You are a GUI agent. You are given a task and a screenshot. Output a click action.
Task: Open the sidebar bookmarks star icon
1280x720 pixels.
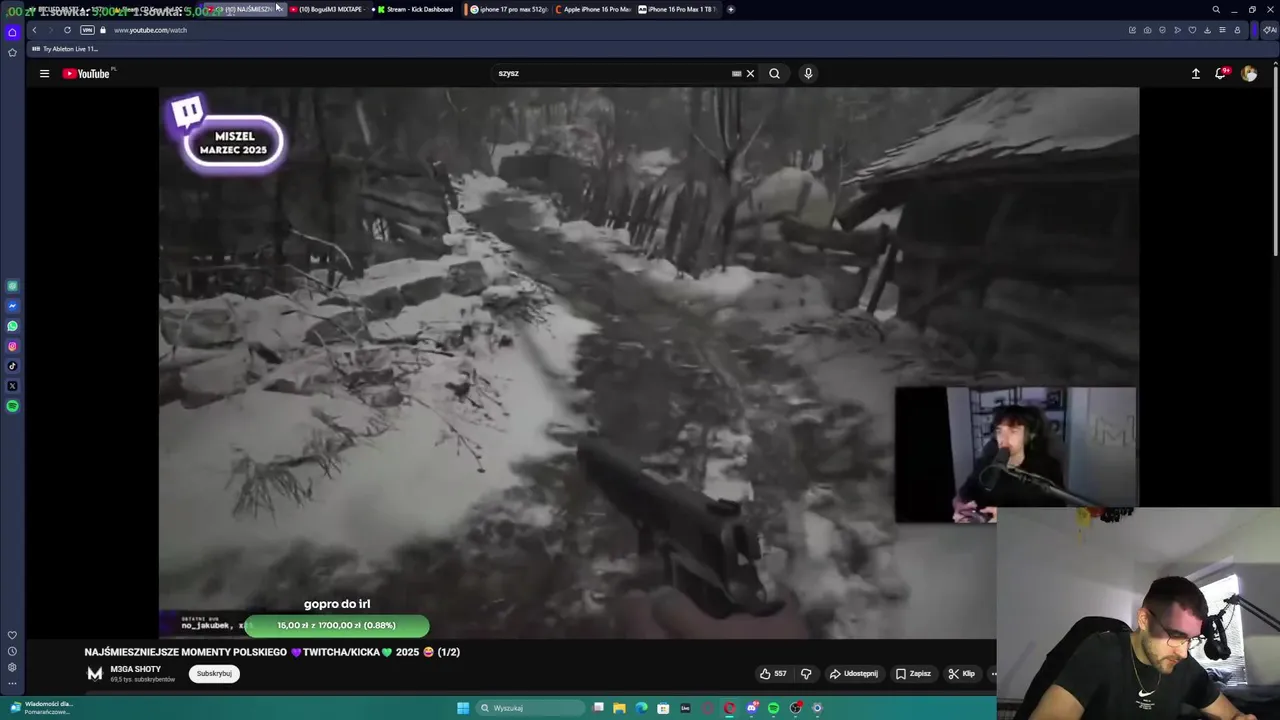[12, 52]
